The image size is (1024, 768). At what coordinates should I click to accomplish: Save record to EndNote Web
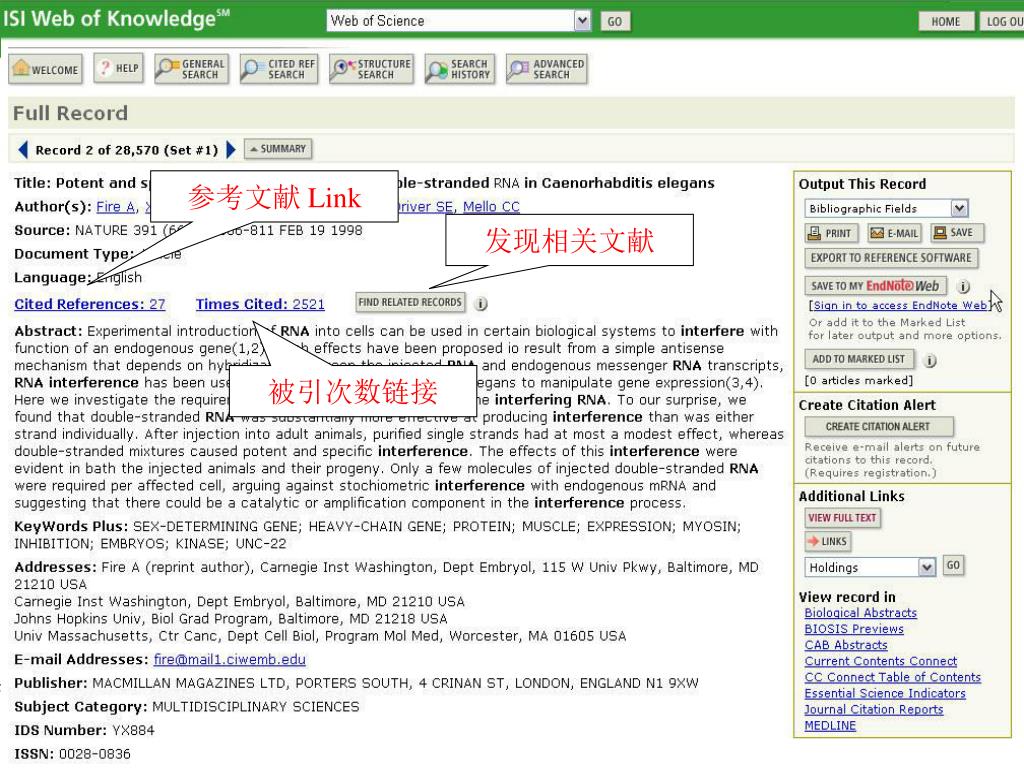(875, 286)
